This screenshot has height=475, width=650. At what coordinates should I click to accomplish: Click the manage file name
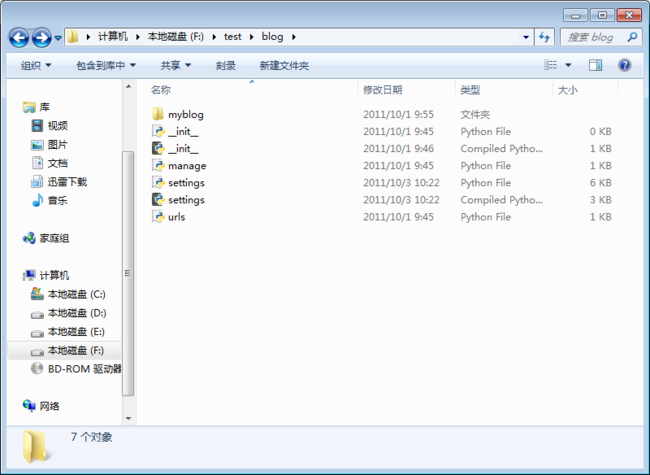187,166
